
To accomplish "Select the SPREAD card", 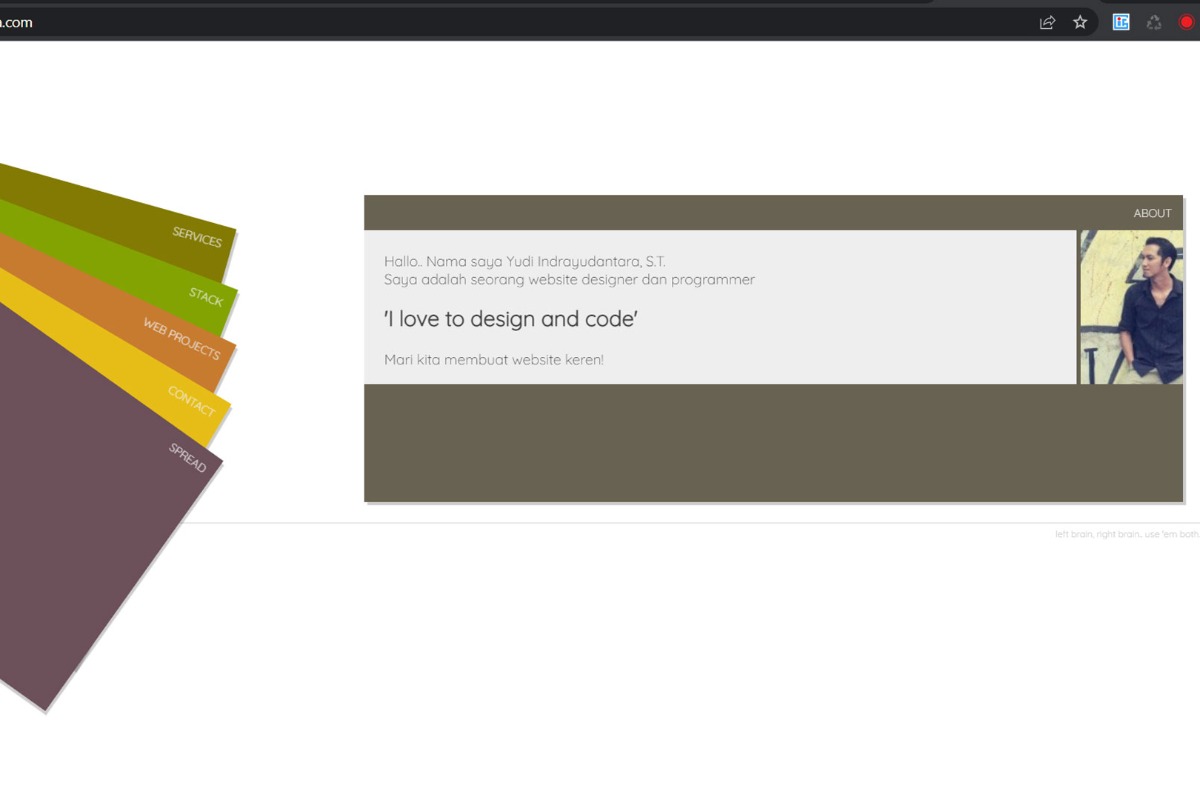I will click(187, 457).
